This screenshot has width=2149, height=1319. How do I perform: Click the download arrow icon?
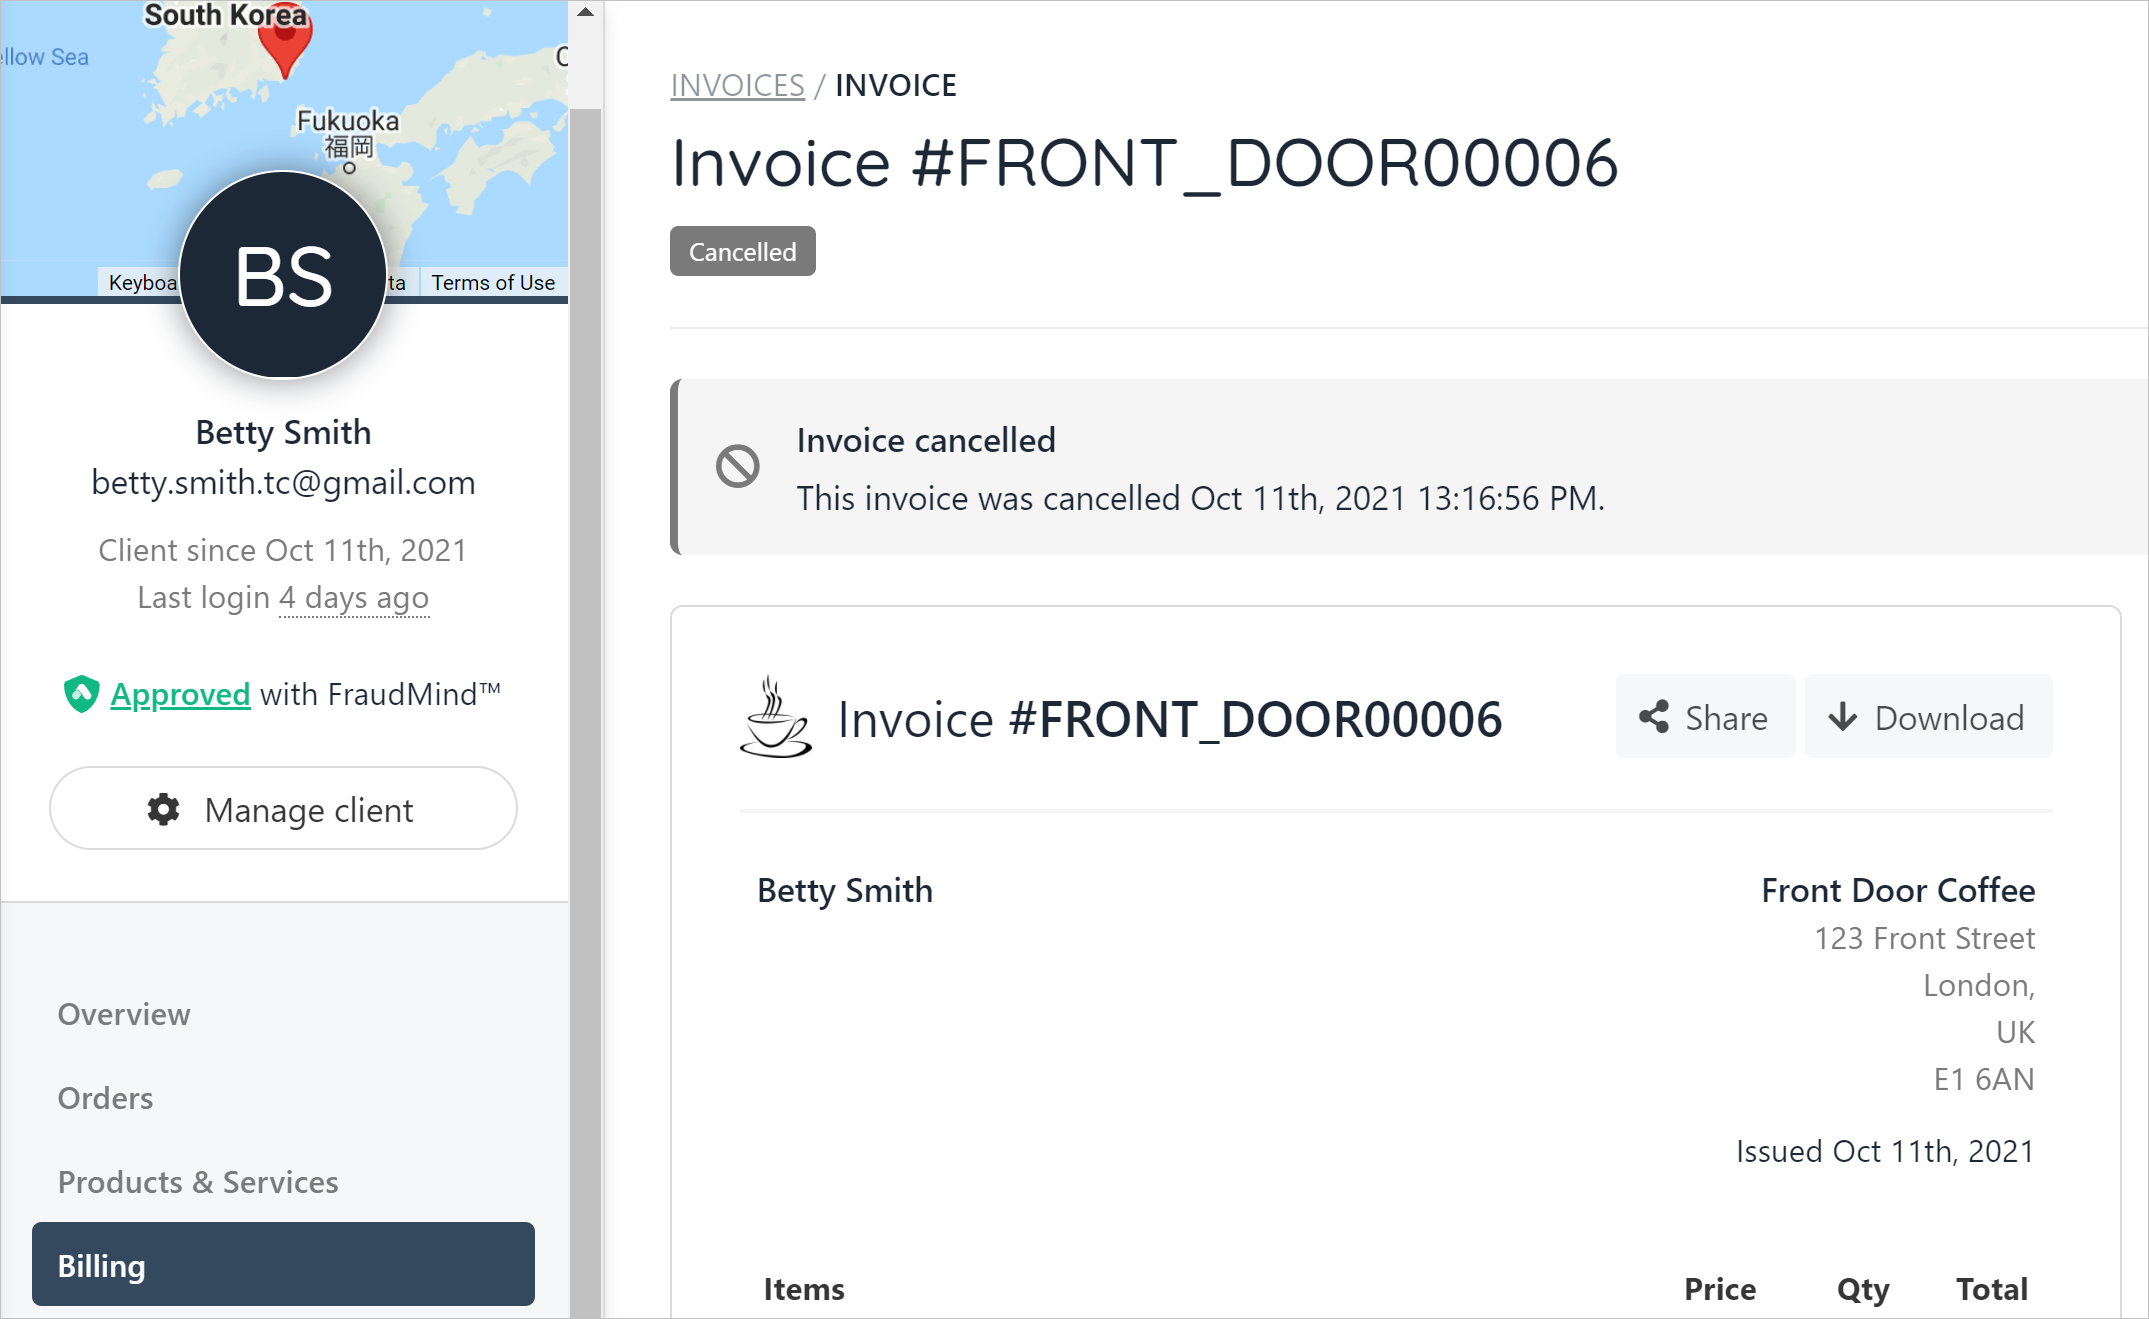click(1842, 717)
